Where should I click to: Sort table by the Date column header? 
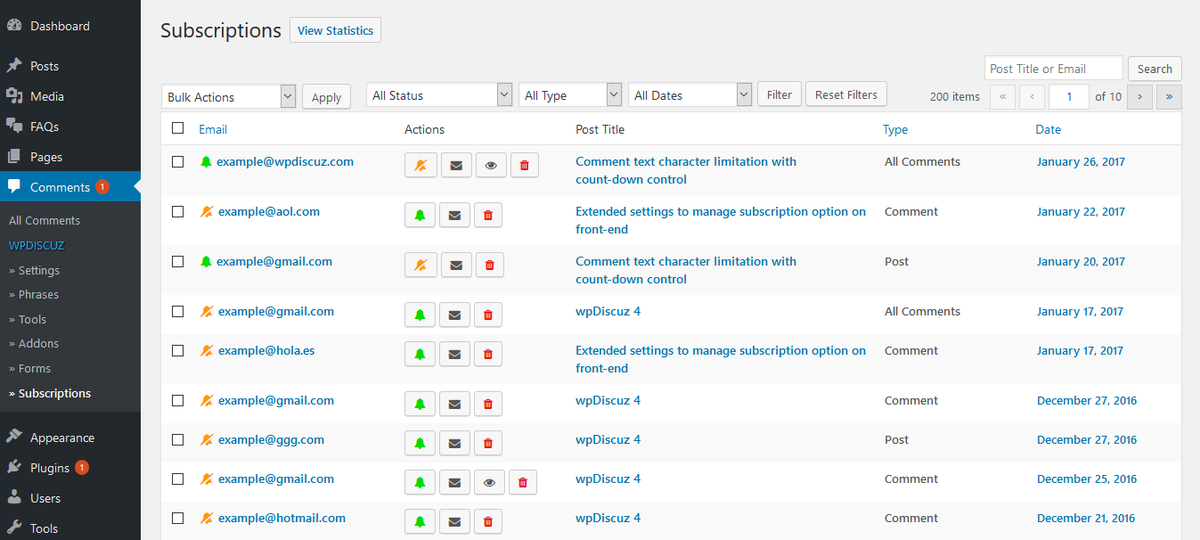pos(1048,129)
